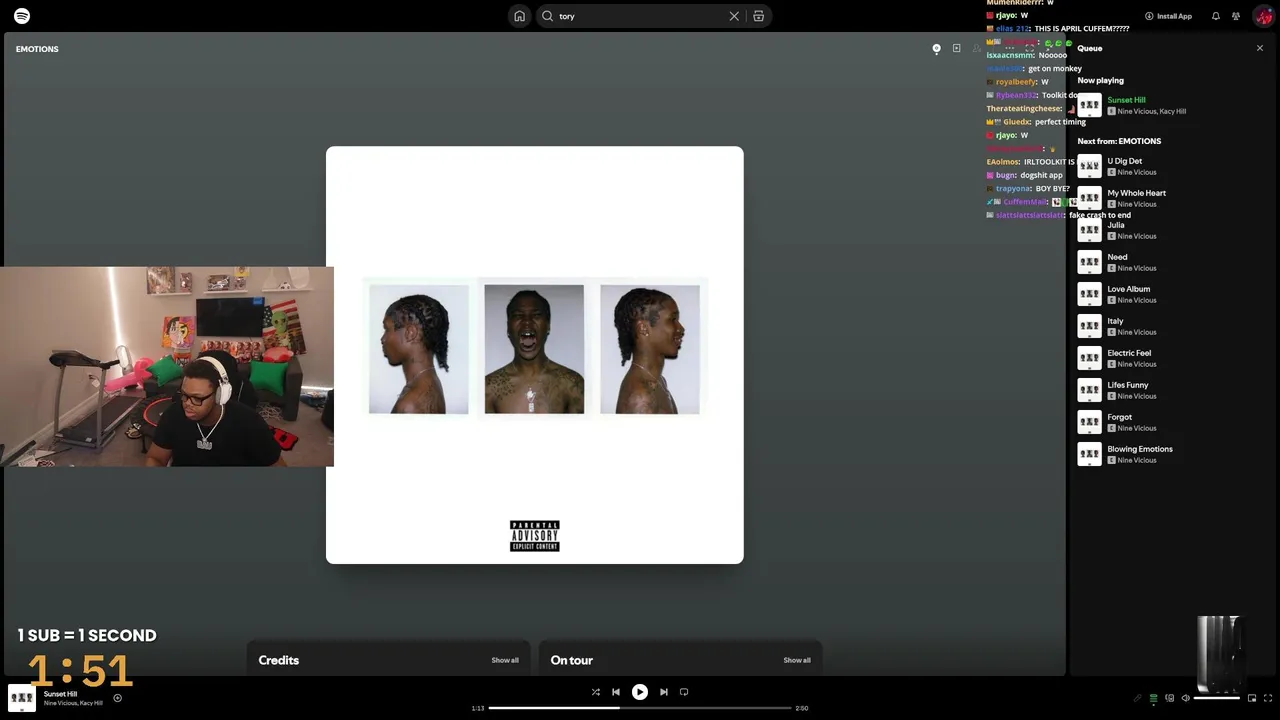Open the Credits section heading
Image resolution: width=1280 pixels, height=720 pixels.
[x=279, y=660]
